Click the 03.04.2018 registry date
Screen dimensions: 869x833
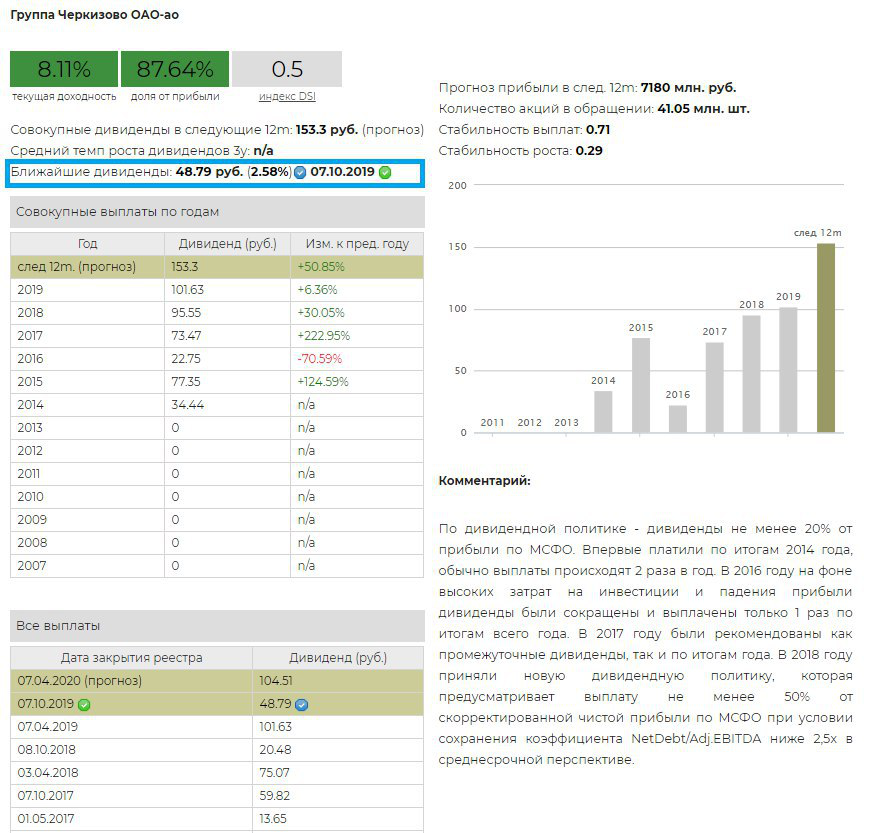pyautogui.click(x=48, y=773)
